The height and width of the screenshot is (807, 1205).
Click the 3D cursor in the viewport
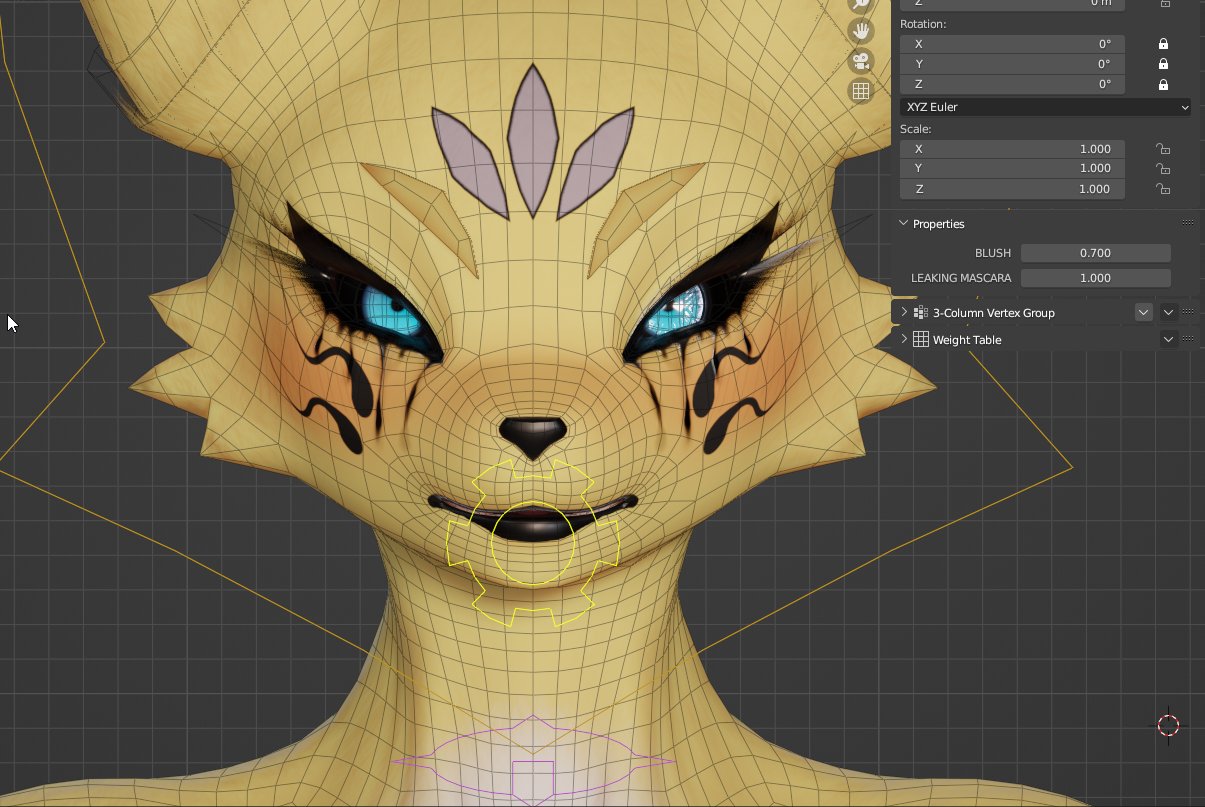point(1168,726)
